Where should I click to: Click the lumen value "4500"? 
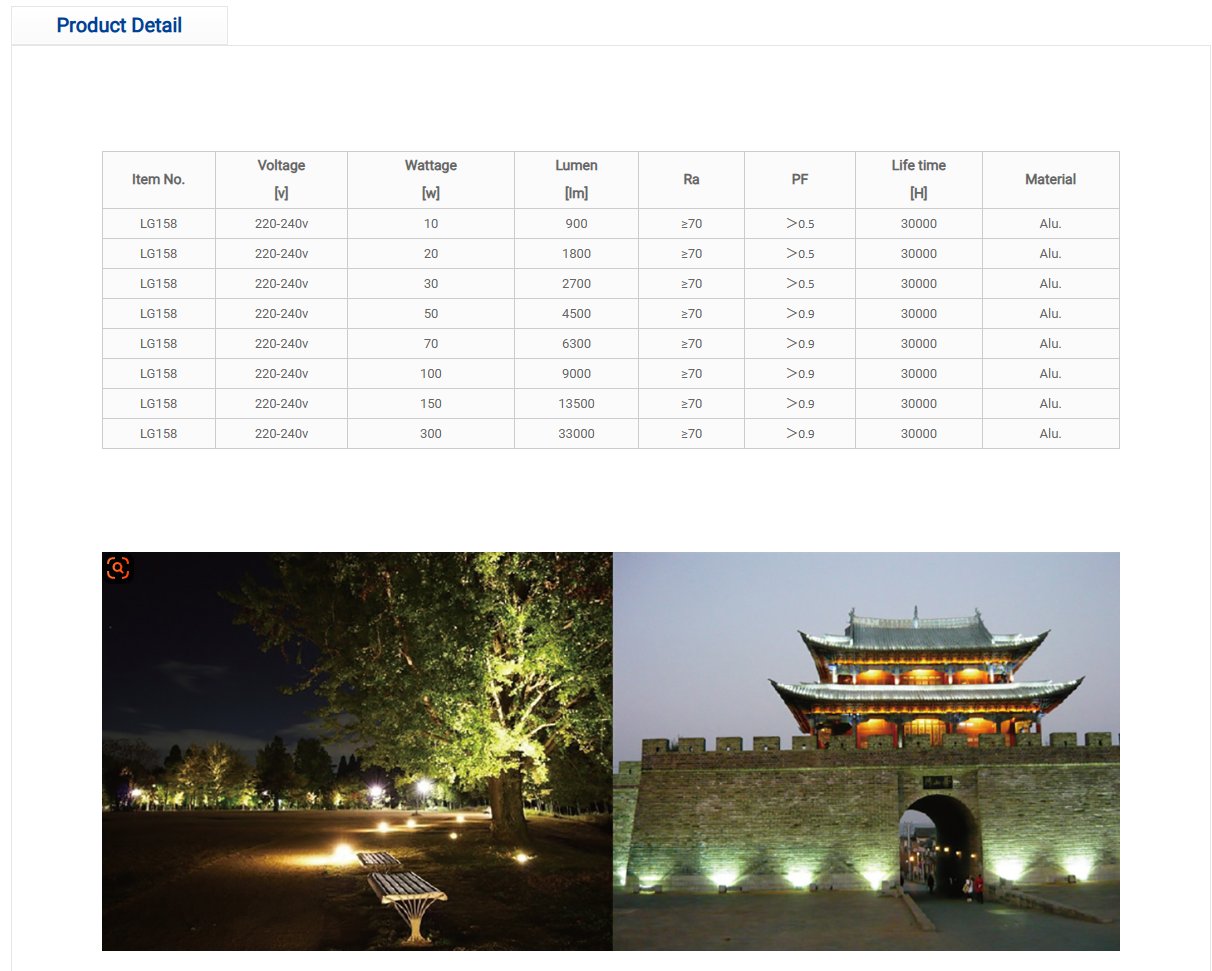point(576,314)
